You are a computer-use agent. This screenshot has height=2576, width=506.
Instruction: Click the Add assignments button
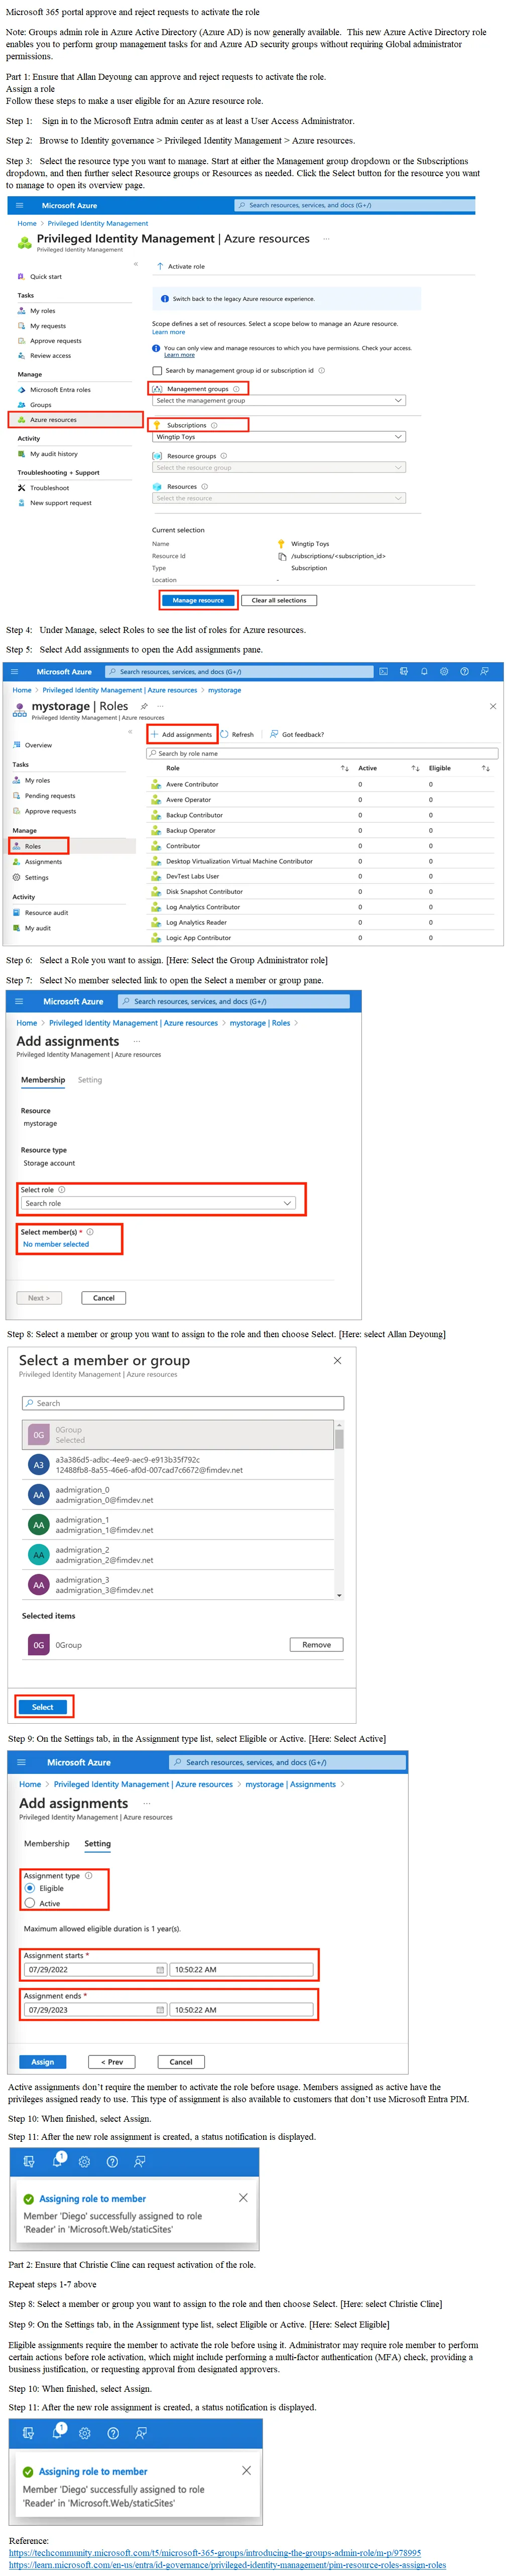tap(182, 735)
